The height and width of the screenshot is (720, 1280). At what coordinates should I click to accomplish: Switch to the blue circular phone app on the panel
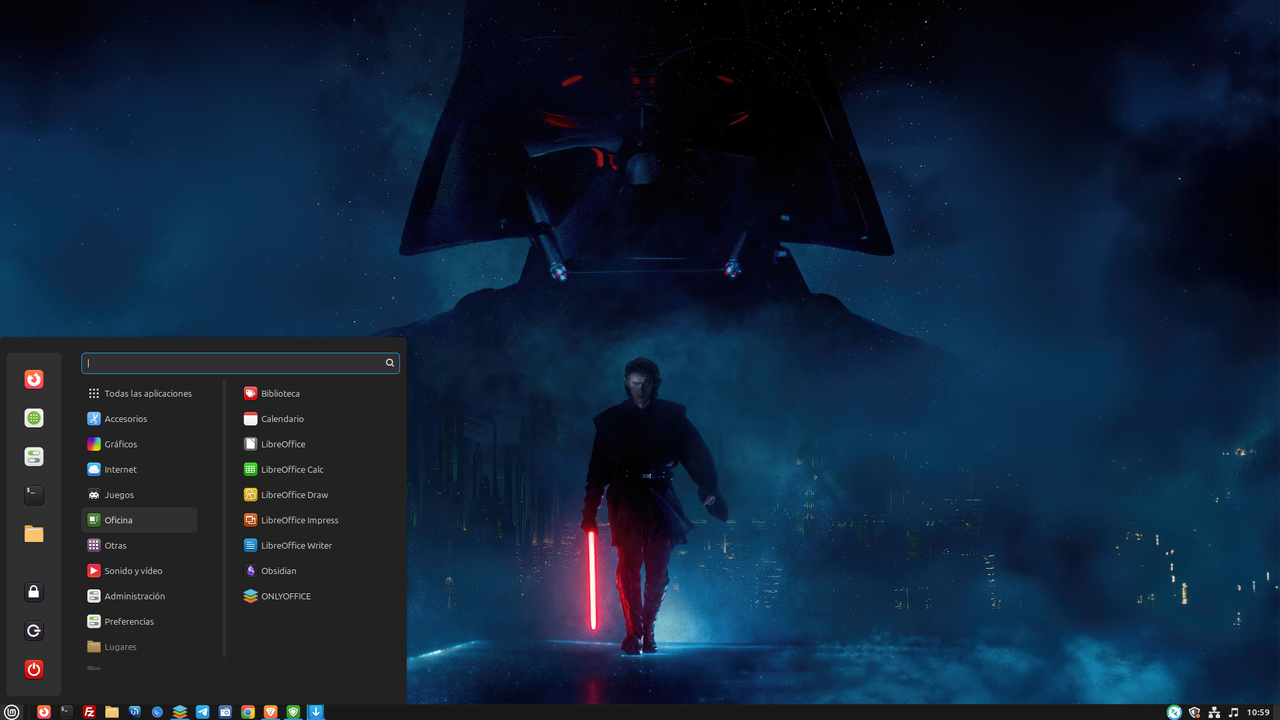pyautogui.click(x=157, y=712)
